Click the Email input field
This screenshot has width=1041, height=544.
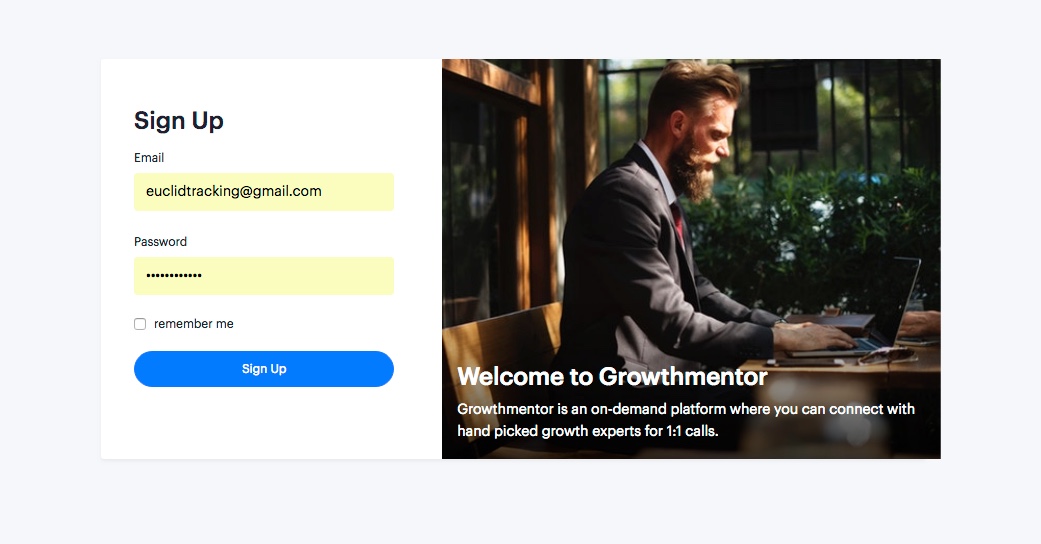point(264,192)
